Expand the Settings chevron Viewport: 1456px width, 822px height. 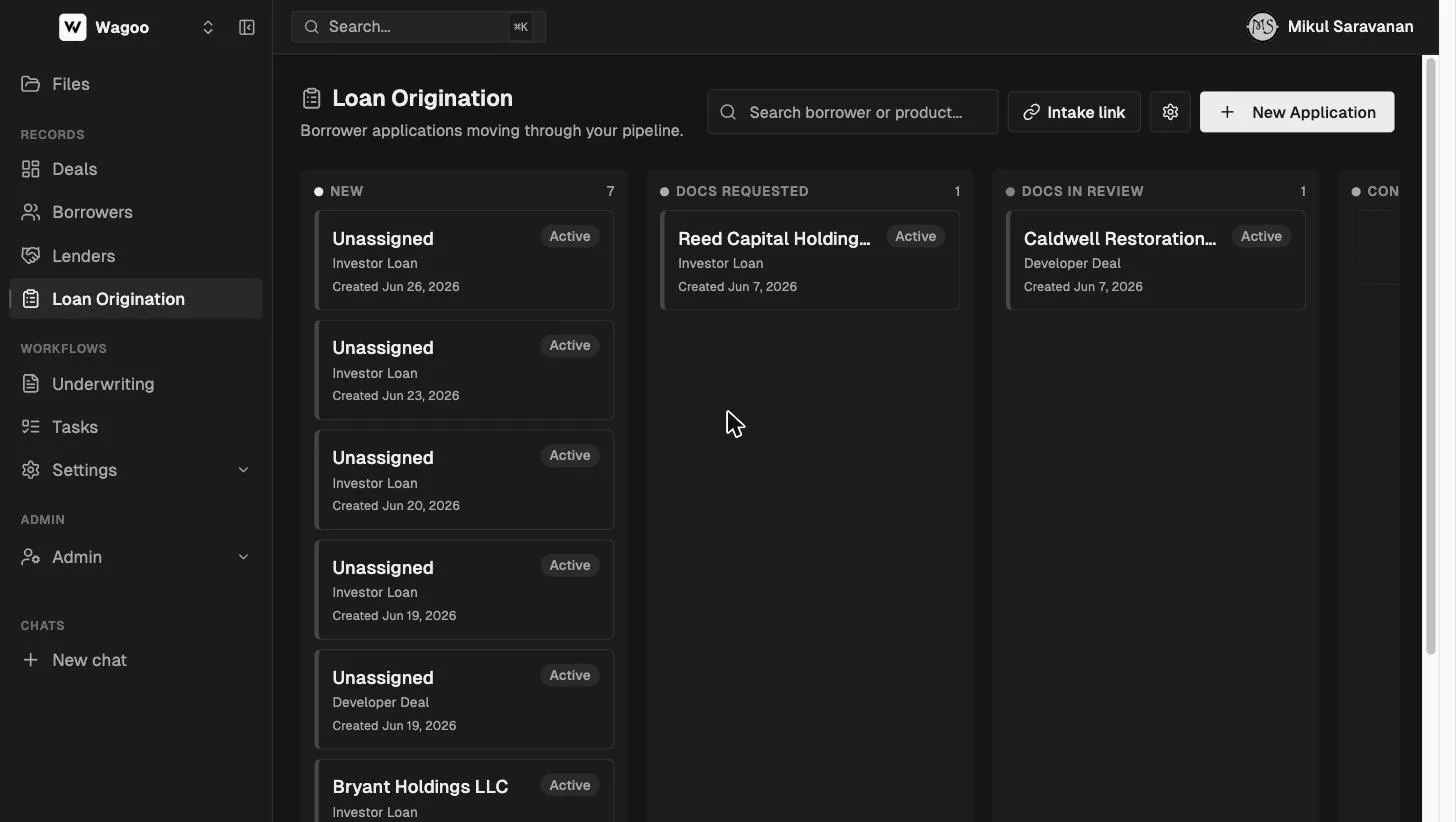click(x=243, y=470)
